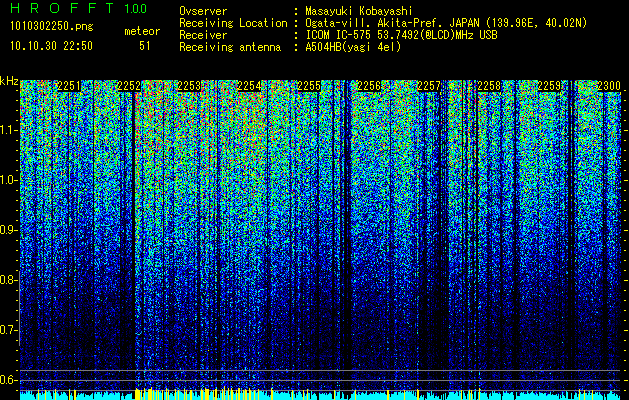Click the 2251 time marker
629x400 pixels.
pos(69,86)
